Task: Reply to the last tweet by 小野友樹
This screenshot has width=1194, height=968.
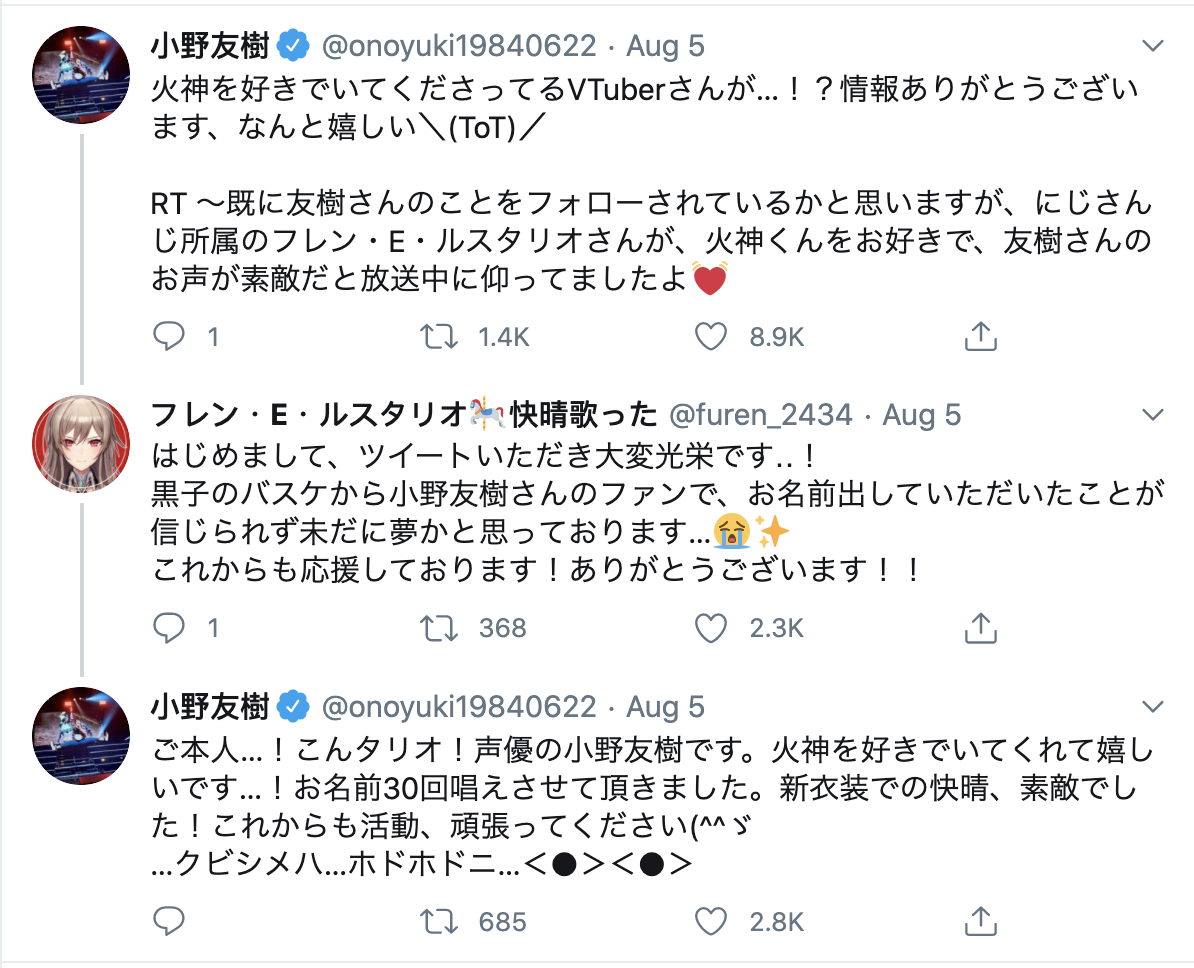Action: pyautogui.click(x=169, y=920)
